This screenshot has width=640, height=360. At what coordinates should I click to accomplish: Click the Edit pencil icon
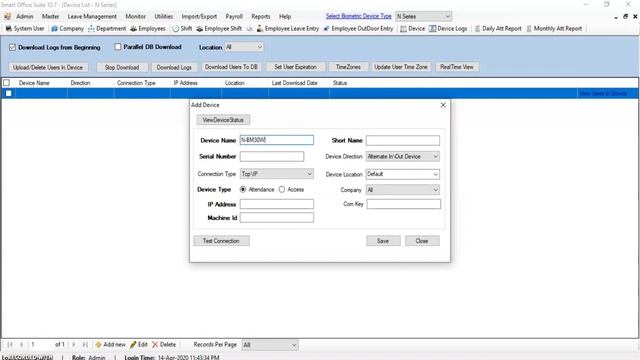[x=133, y=344]
